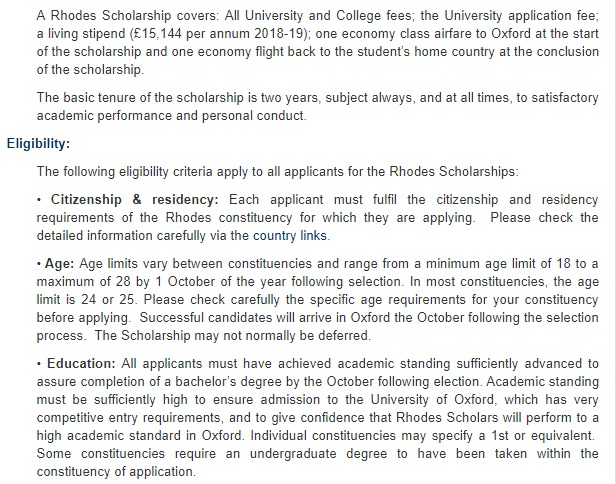
Task: Click the text "minimum age limit of 18"
Action: (x=519, y=264)
